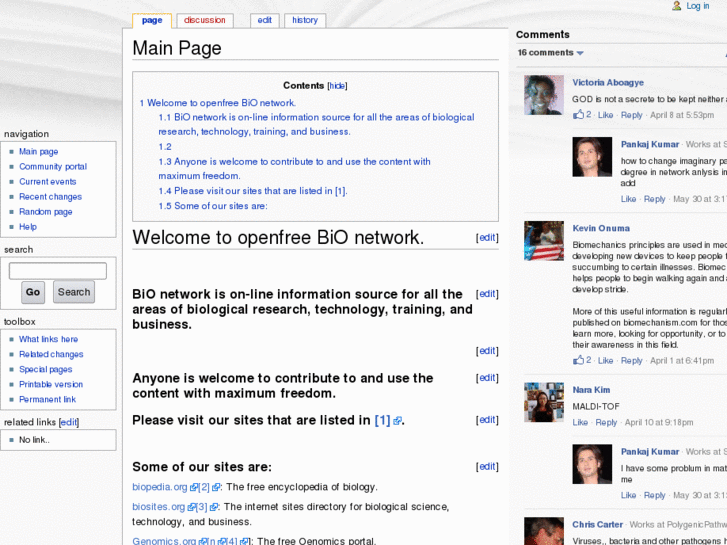This screenshot has width=727, height=545.
Task: Jump to contents item 1.3 Anyone is welcome
Action: pos(294,169)
